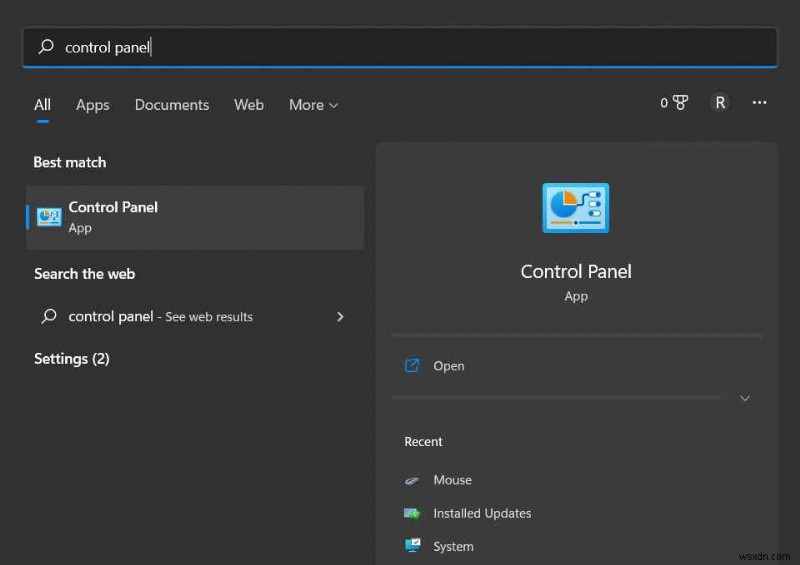This screenshot has height=565, width=800.
Task: Switch to the Documents tab
Action: tap(171, 105)
